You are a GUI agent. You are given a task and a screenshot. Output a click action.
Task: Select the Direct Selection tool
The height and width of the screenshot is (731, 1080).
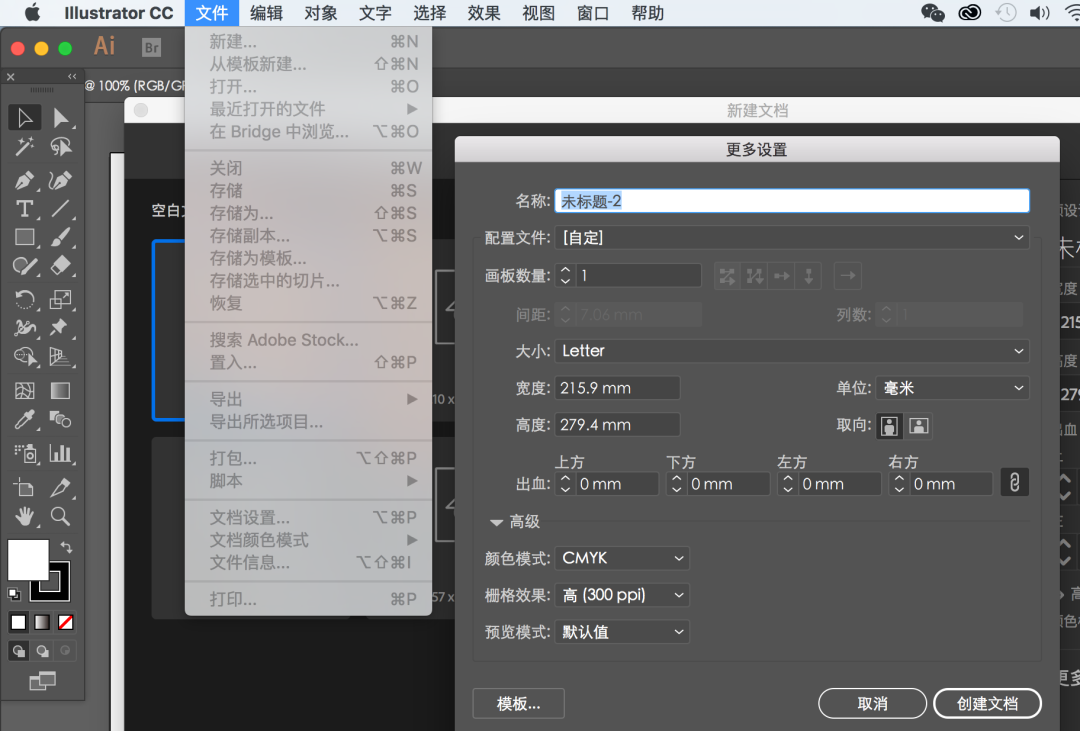pyautogui.click(x=61, y=118)
